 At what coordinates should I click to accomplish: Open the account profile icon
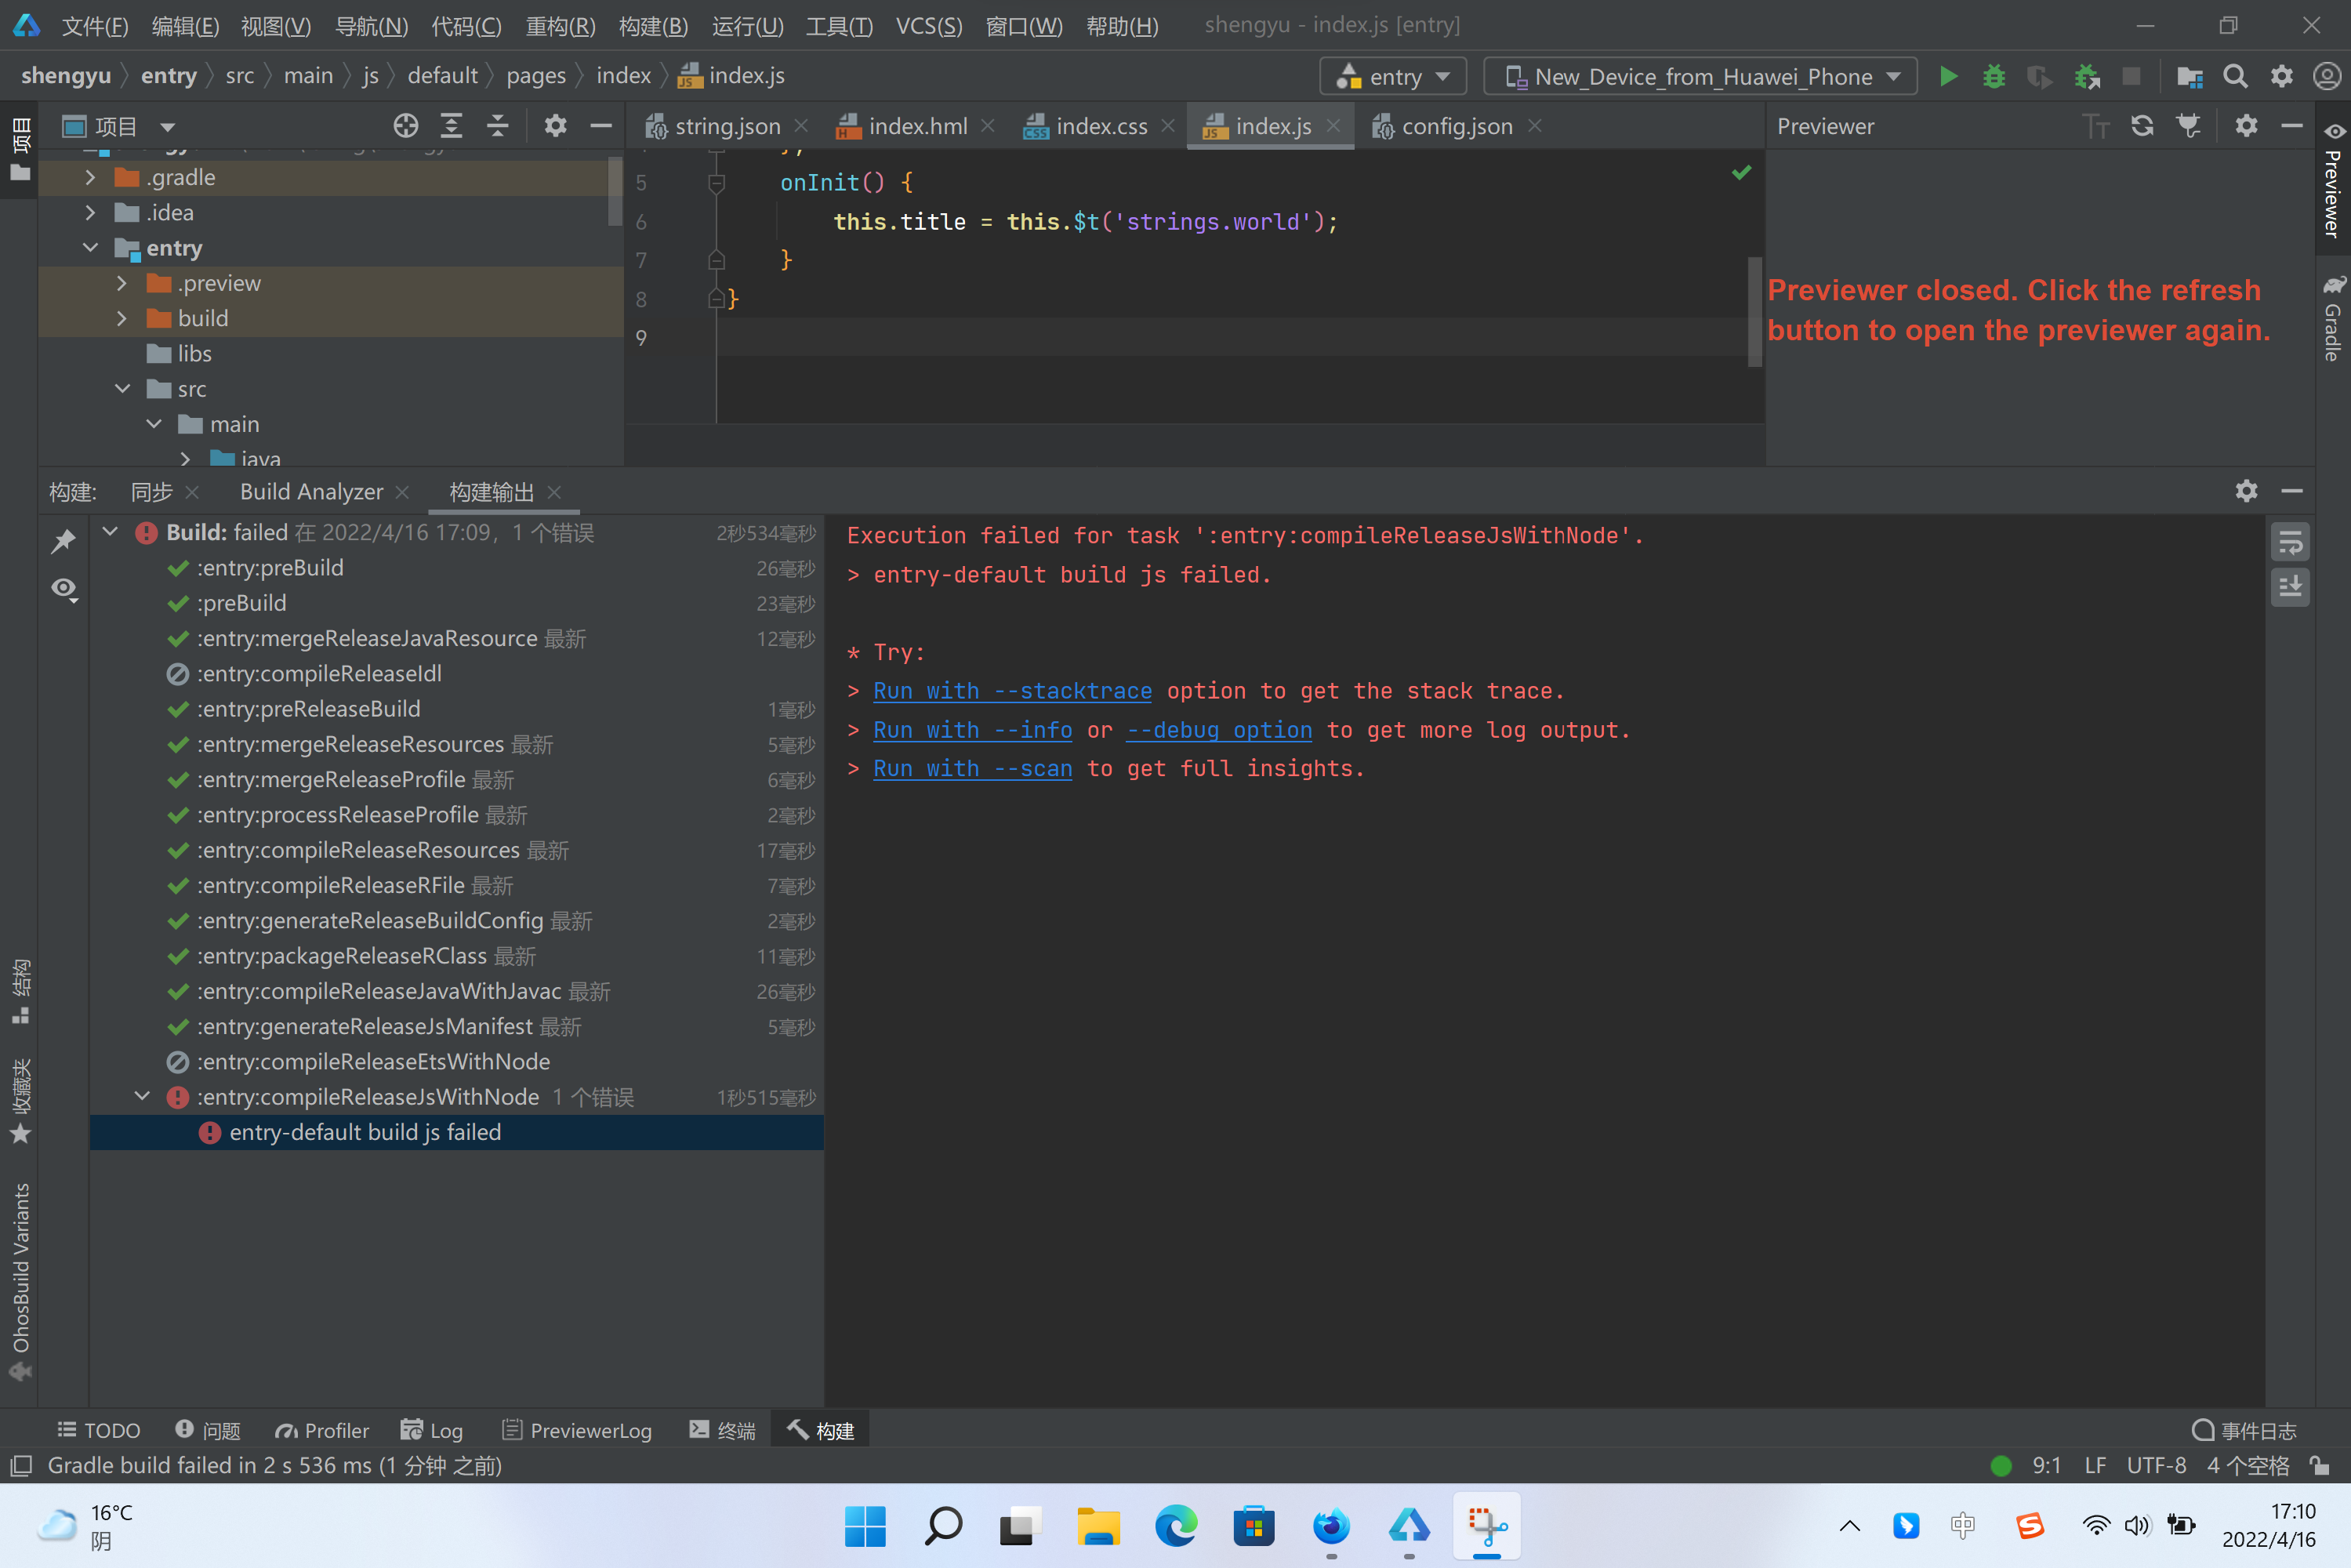click(2328, 76)
